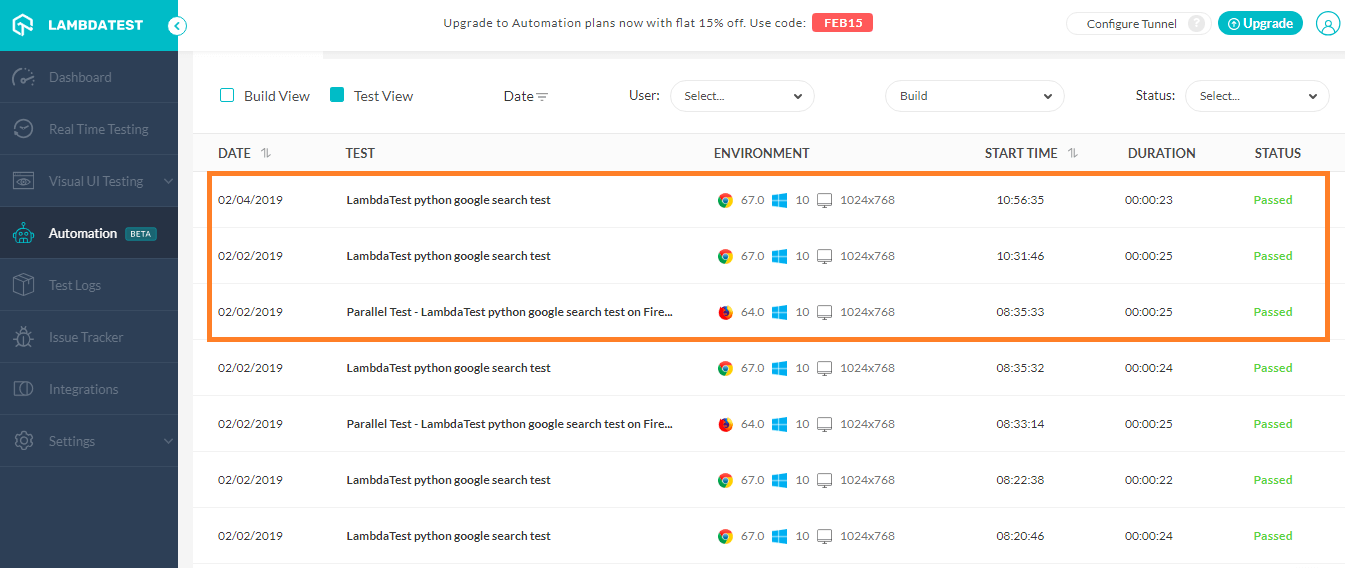Sort by START TIME column arrows icon
1345x568 pixels.
click(x=1073, y=153)
